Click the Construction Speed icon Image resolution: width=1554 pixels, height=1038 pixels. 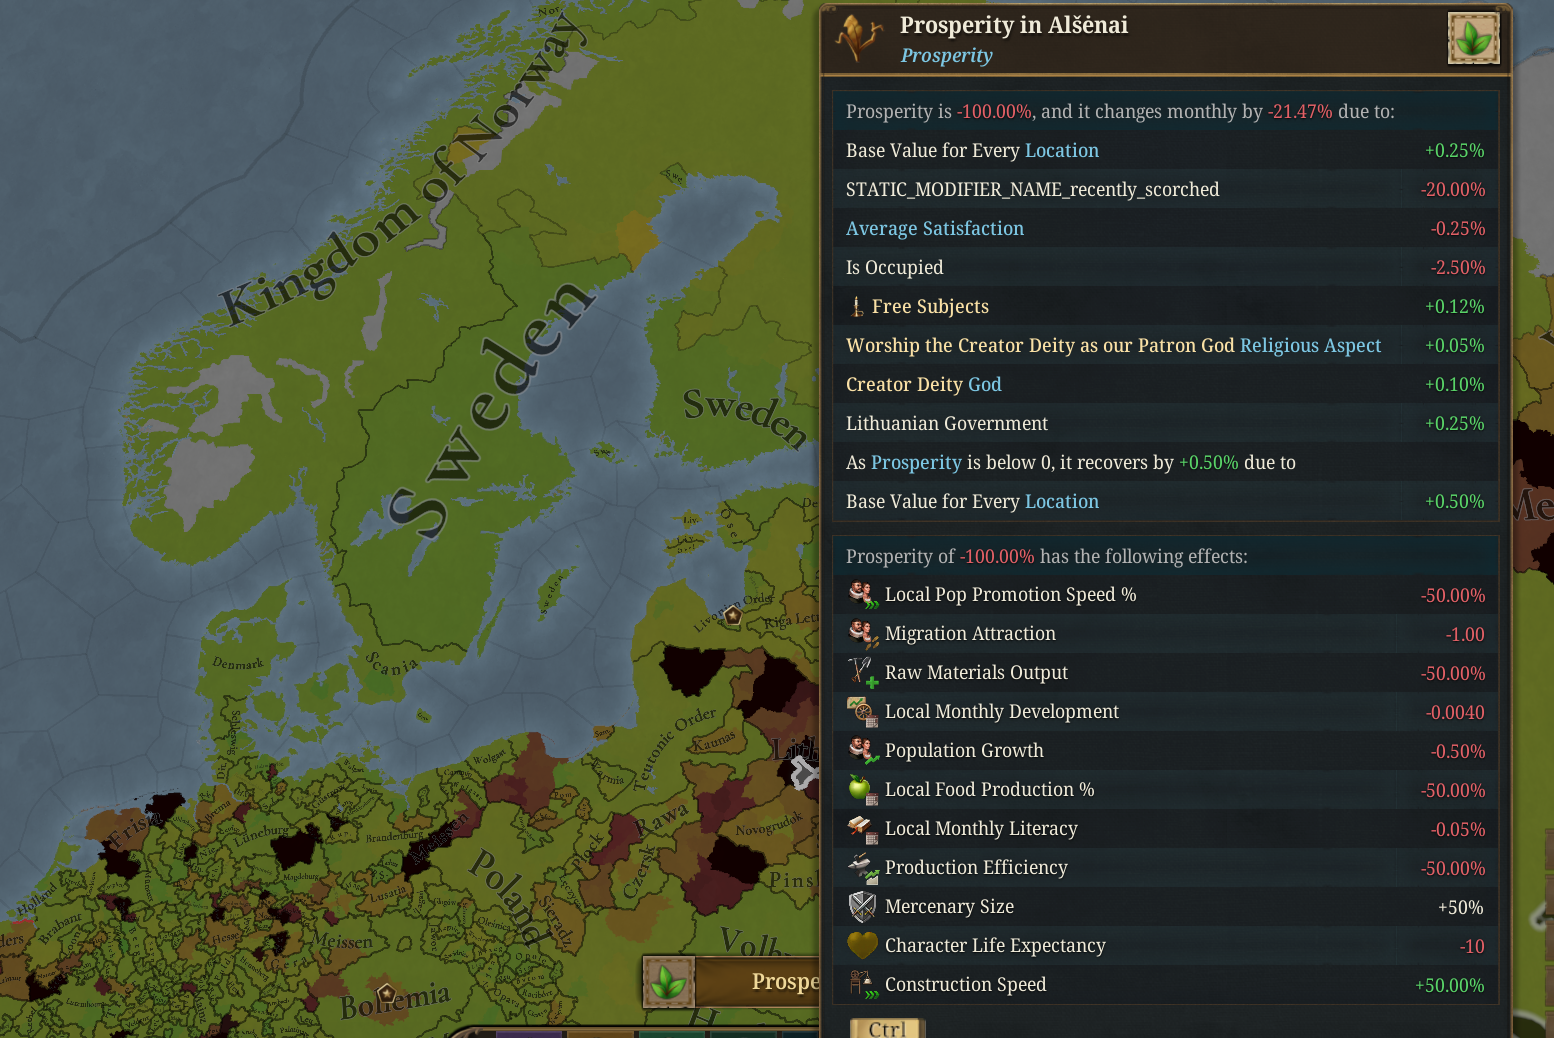point(863,985)
